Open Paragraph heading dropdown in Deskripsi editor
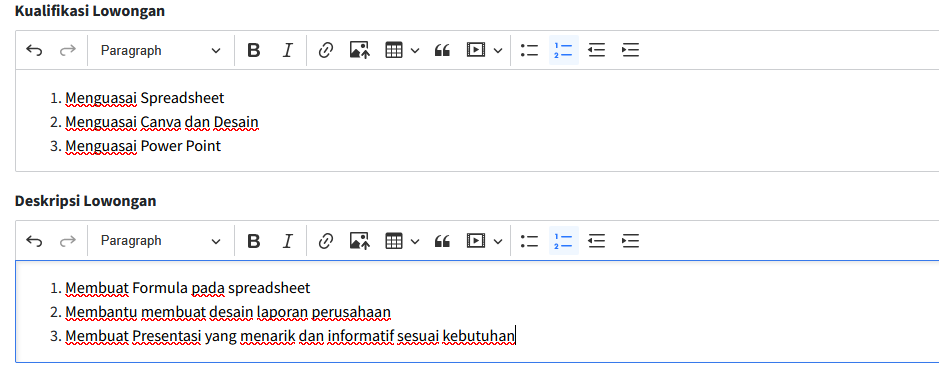Image resolution: width=939 pixels, height=365 pixels. [x=160, y=240]
